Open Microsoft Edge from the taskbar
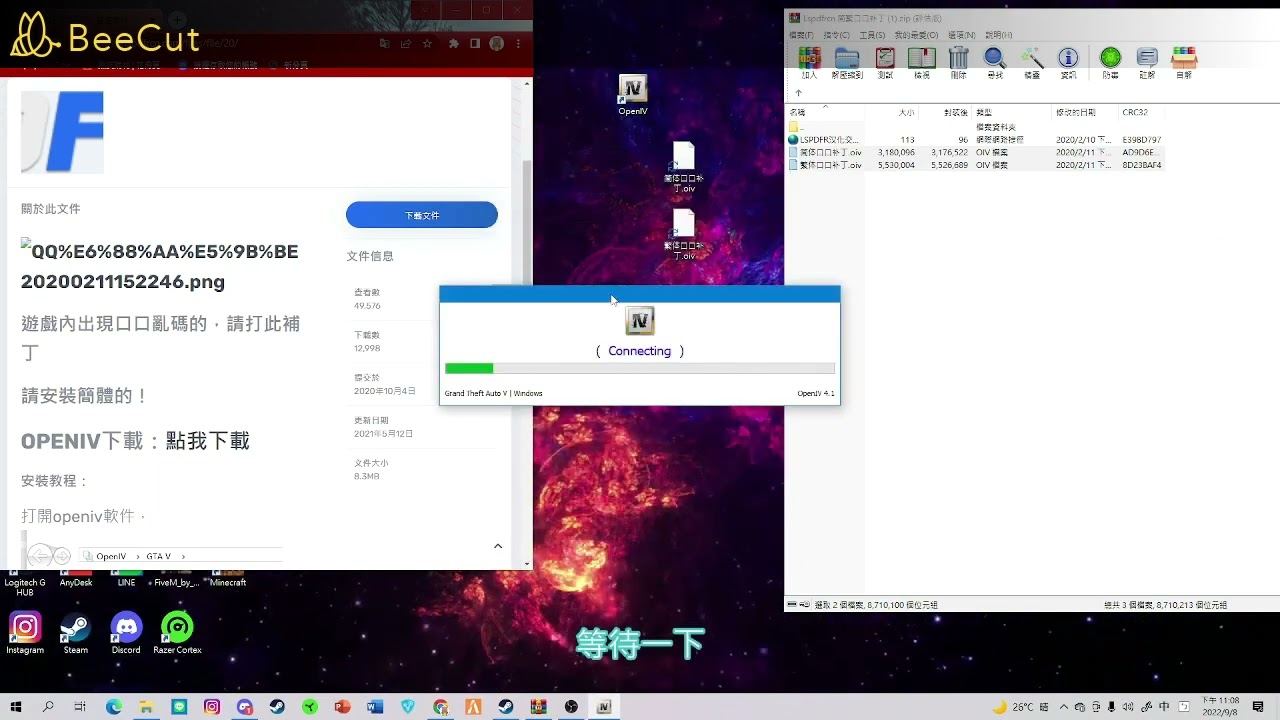 click(114, 707)
